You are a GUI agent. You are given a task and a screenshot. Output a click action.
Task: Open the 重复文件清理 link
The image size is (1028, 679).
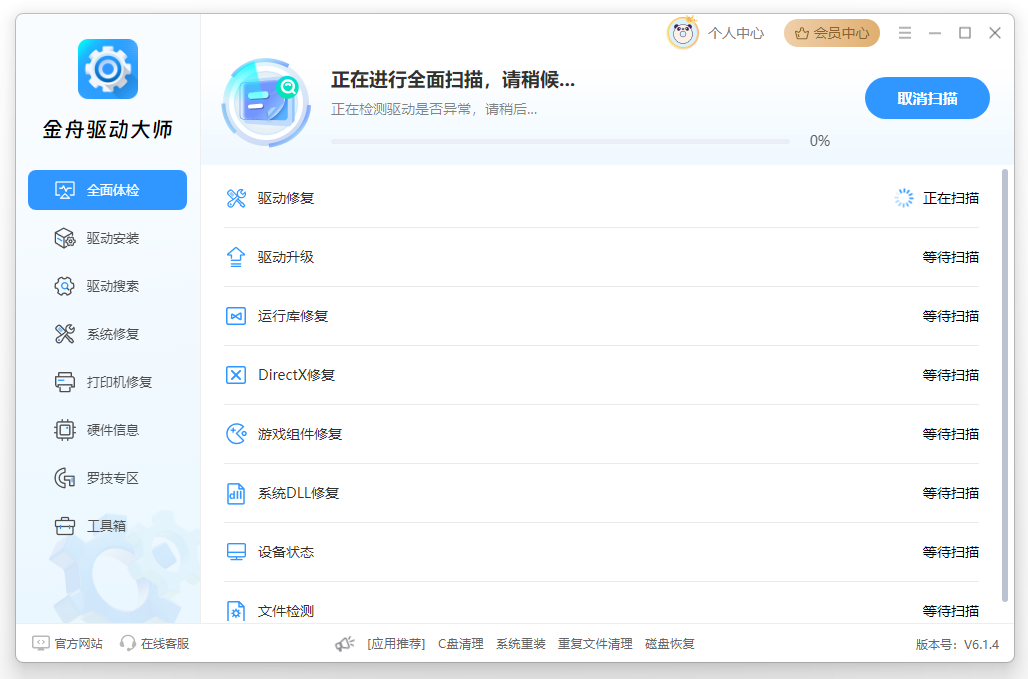[595, 644]
